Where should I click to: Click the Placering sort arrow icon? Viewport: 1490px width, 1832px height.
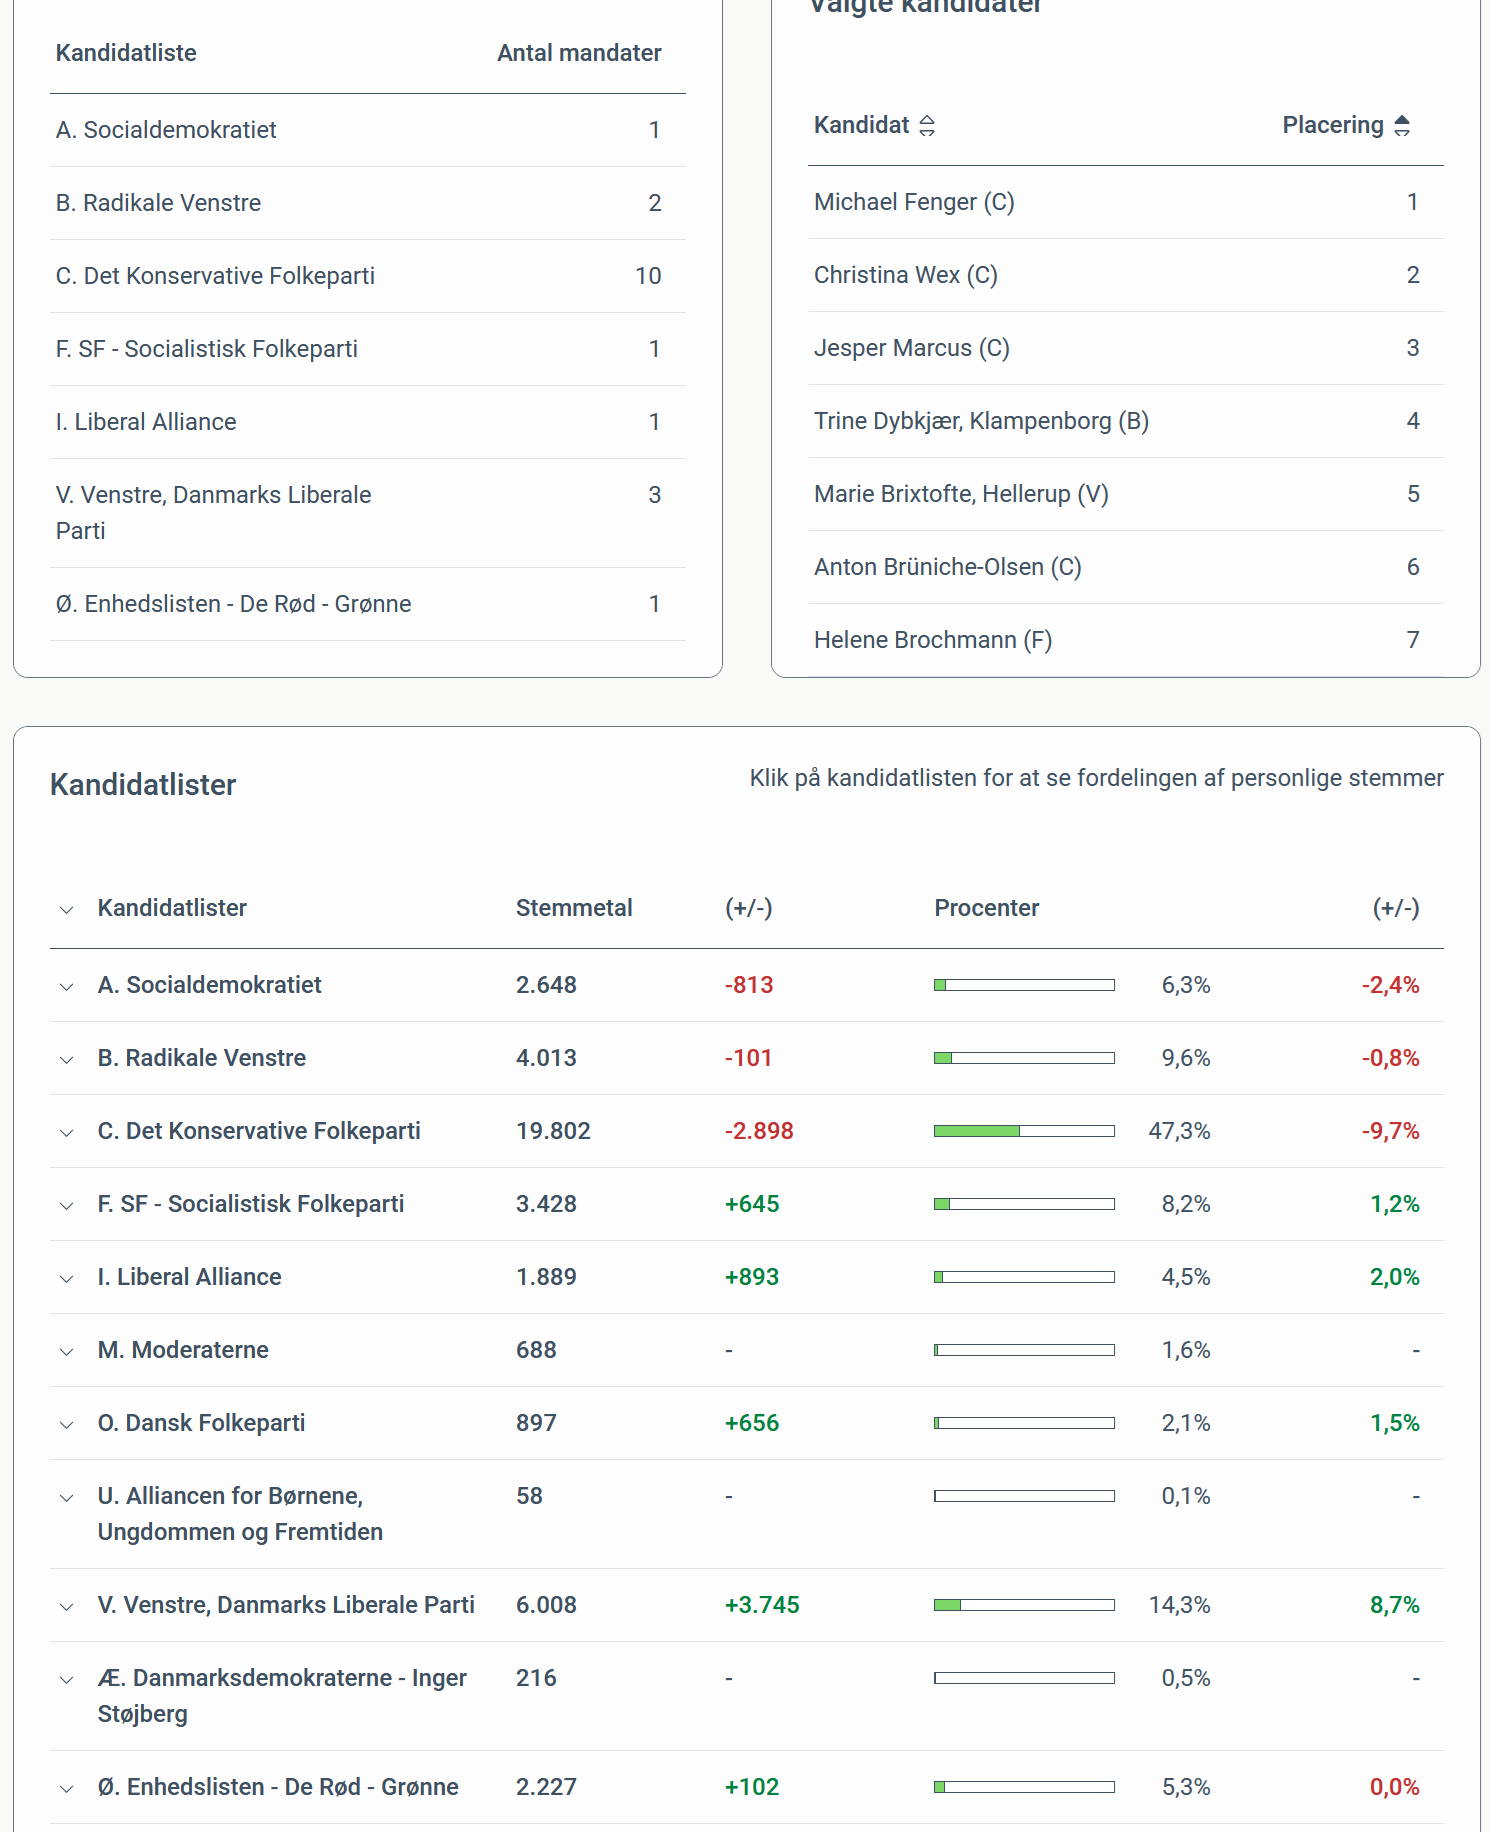1402,126
